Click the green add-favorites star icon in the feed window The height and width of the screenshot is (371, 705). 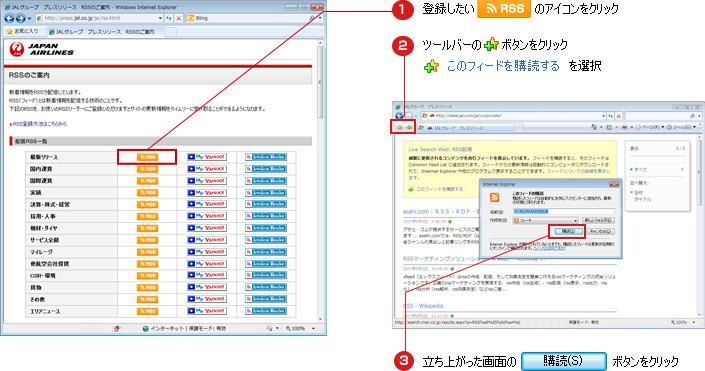coord(409,128)
